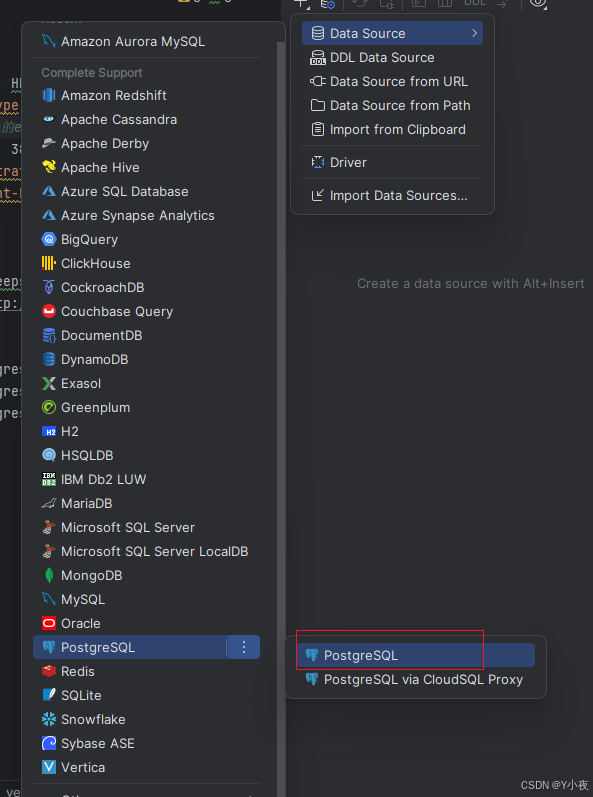The height and width of the screenshot is (797, 593).
Task: Click the CockroachDB icon
Action: (49, 288)
